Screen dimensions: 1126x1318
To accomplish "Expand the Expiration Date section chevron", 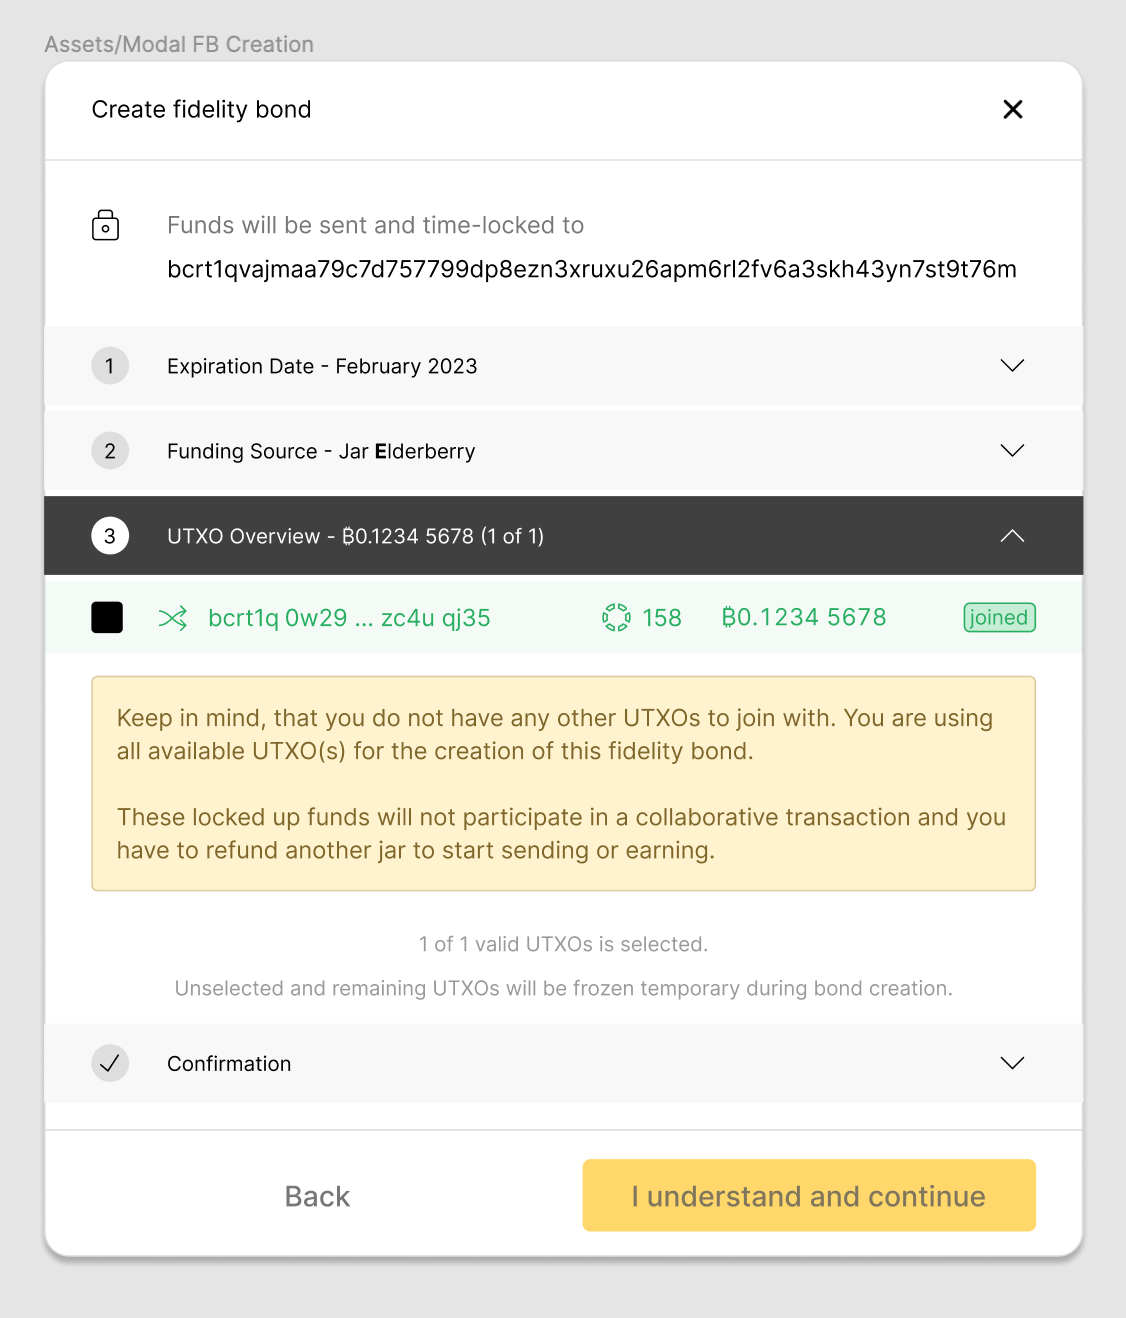I will click(1012, 366).
